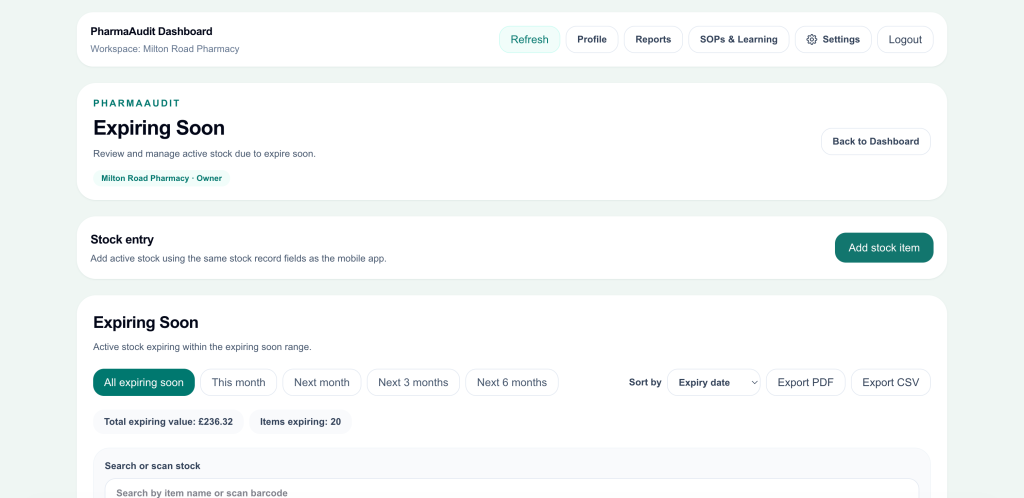Click Add stock item button
1024x498 pixels.
click(884, 248)
